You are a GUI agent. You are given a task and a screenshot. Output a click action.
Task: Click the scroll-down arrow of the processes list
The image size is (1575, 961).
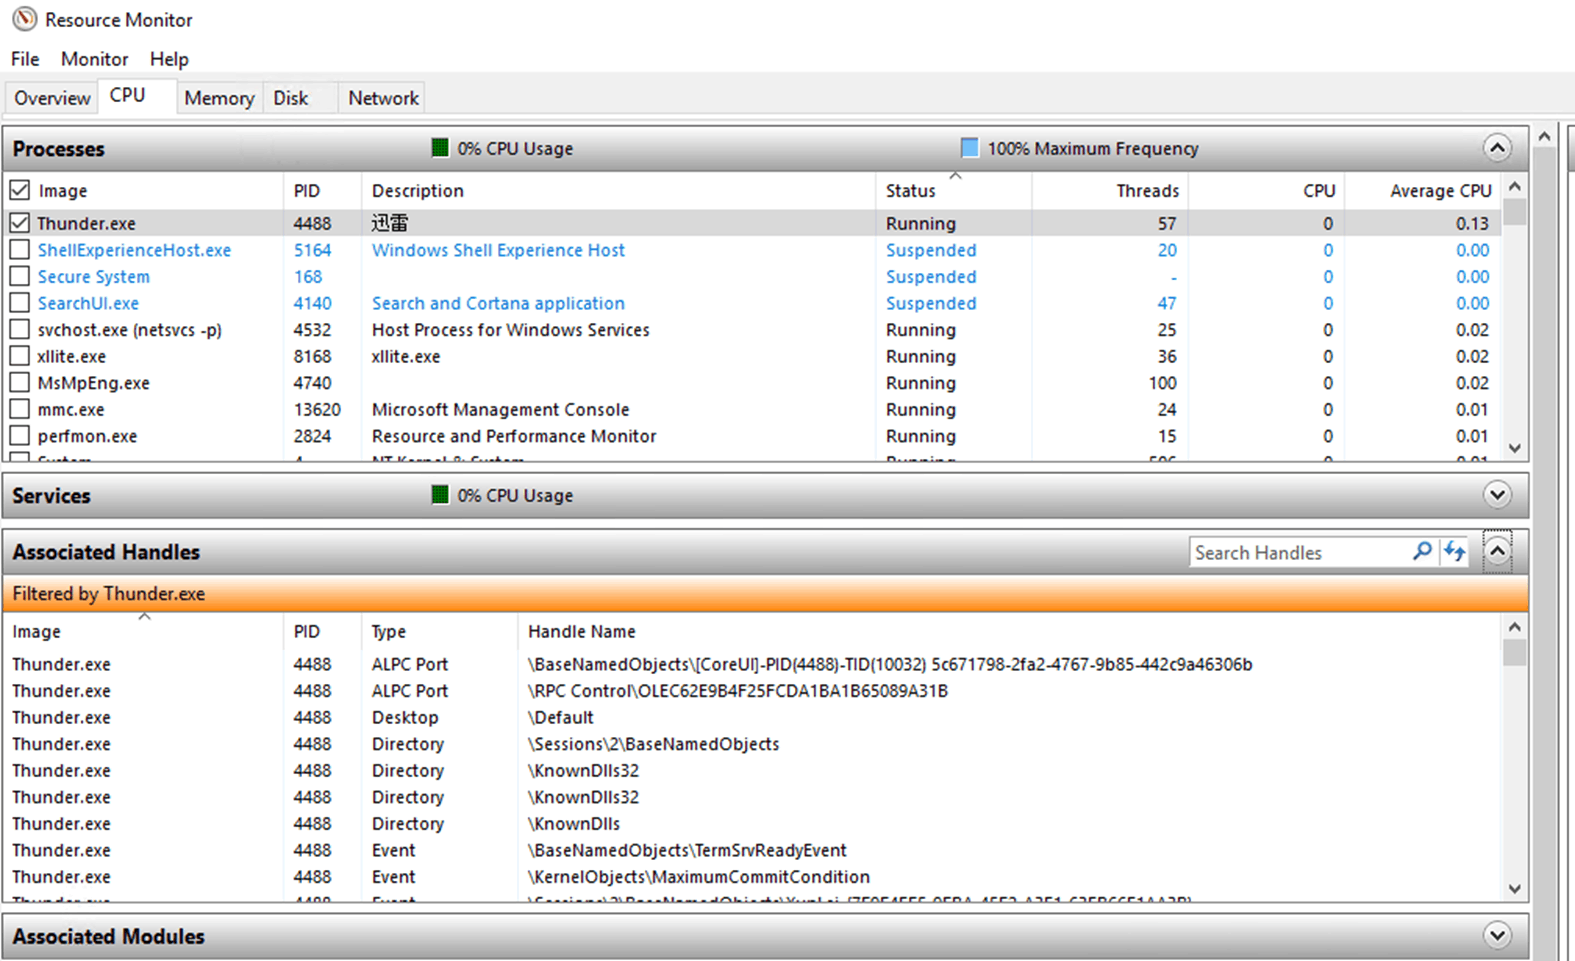(x=1515, y=448)
